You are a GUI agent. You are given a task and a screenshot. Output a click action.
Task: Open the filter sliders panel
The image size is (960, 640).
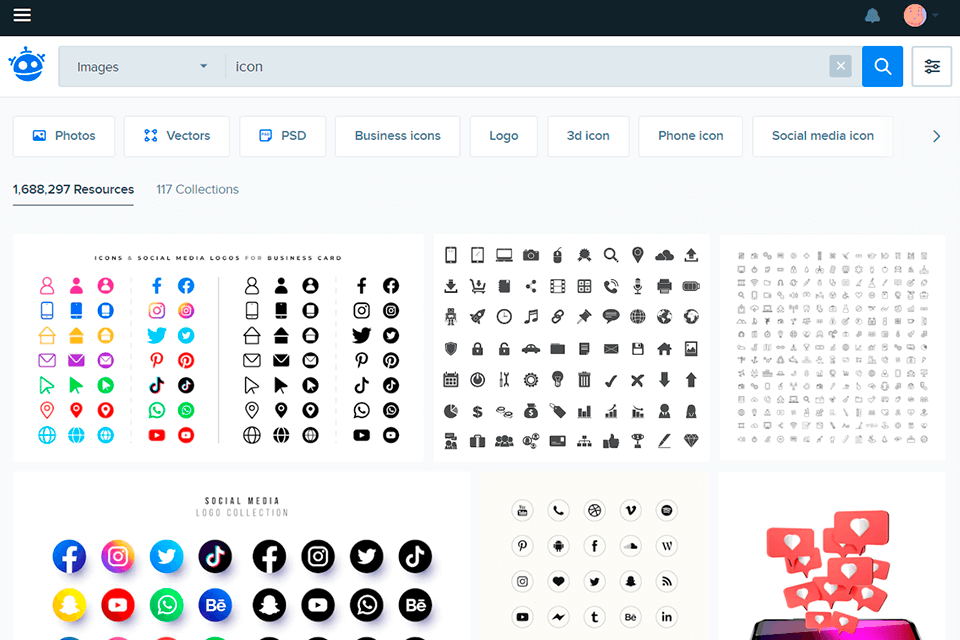[x=932, y=66]
